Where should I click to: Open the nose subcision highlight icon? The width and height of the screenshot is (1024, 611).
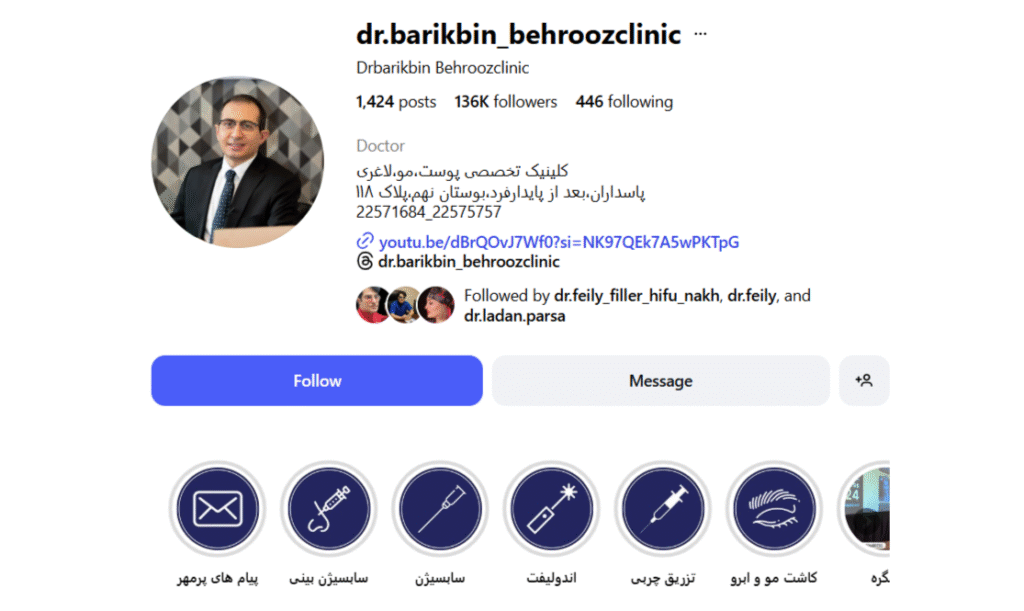[328, 509]
